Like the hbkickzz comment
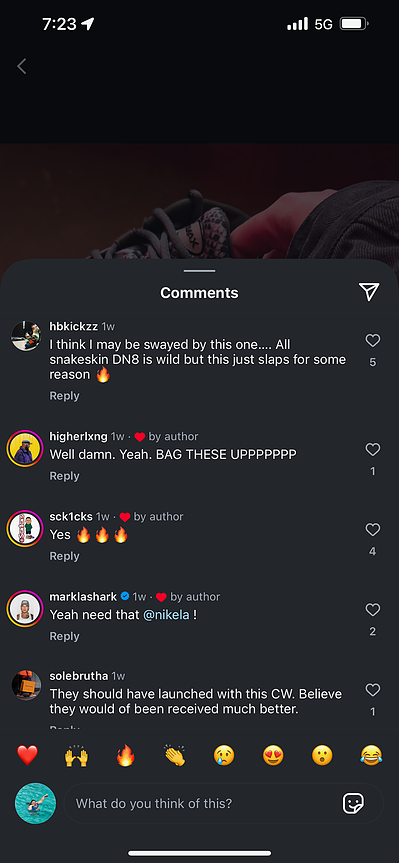This screenshot has width=399, height=863. (x=373, y=341)
